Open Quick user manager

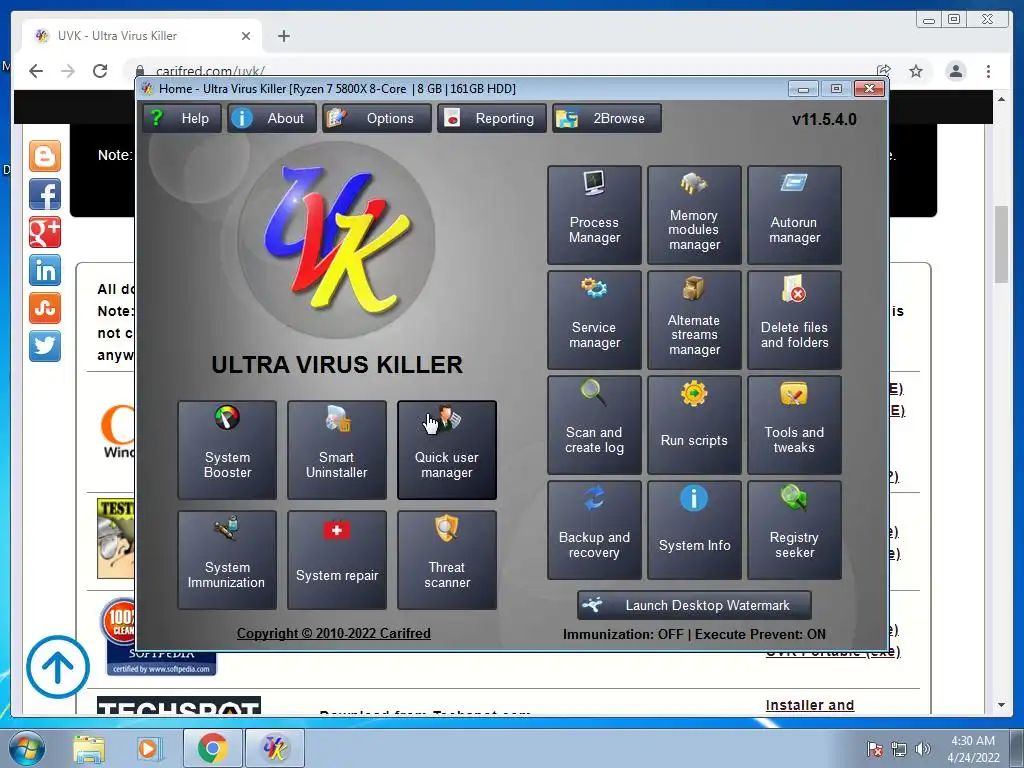click(x=447, y=450)
